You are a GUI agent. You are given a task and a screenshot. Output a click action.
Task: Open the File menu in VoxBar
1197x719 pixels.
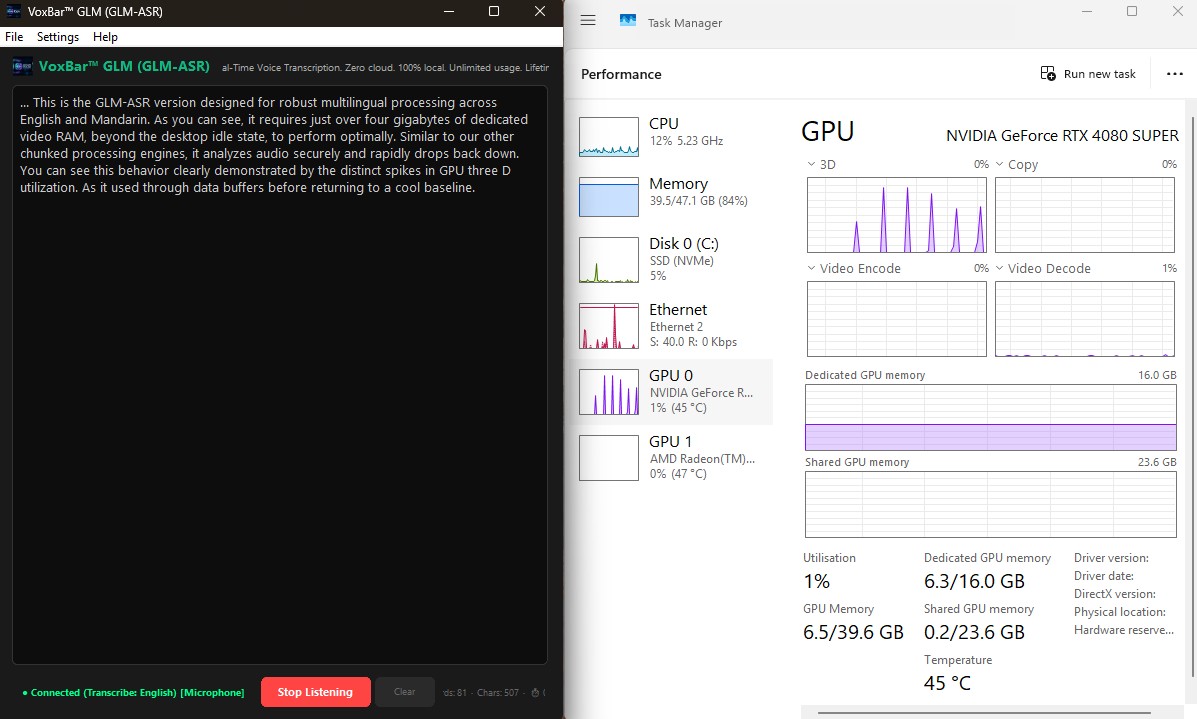14,36
